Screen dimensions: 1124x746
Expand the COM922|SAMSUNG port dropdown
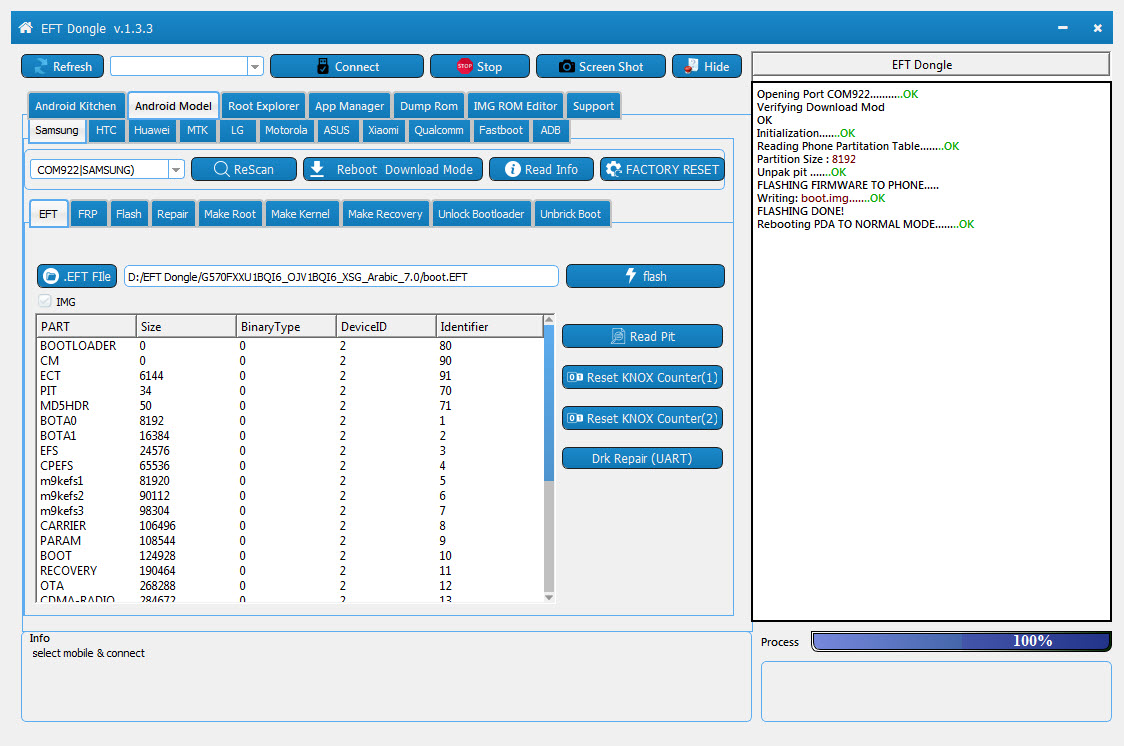[176, 169]
